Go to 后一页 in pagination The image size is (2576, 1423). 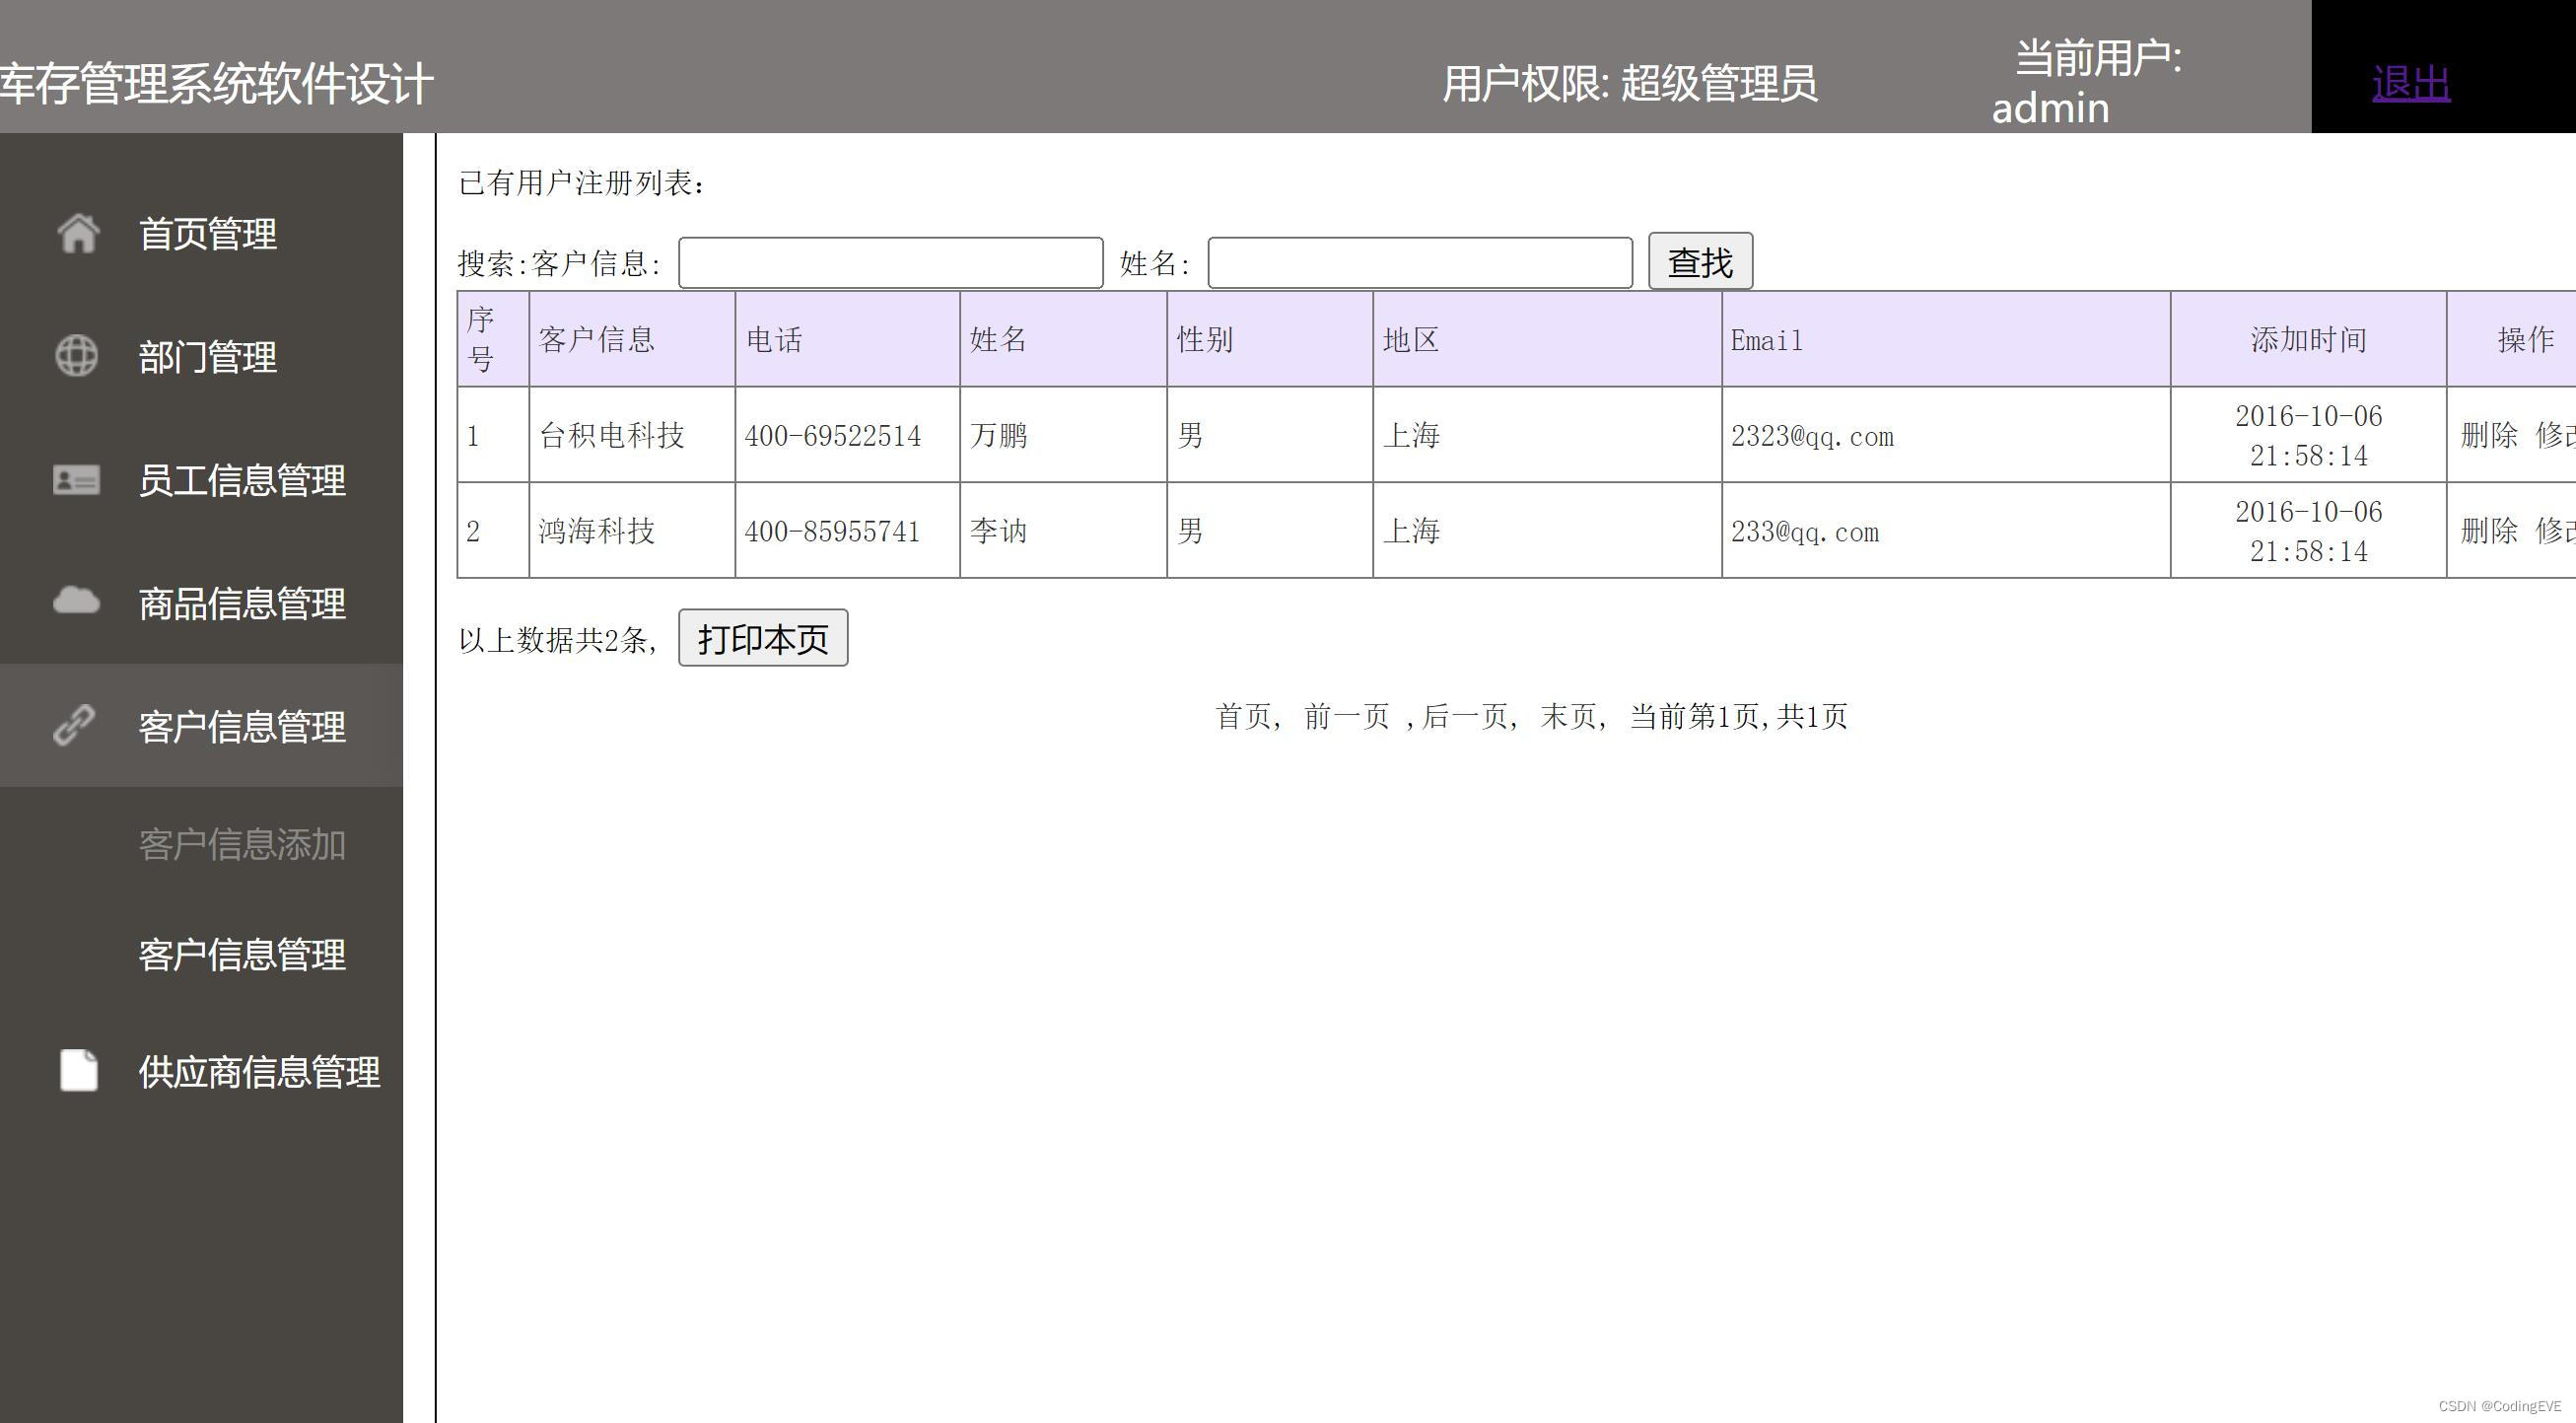(x=1465, y=716)
